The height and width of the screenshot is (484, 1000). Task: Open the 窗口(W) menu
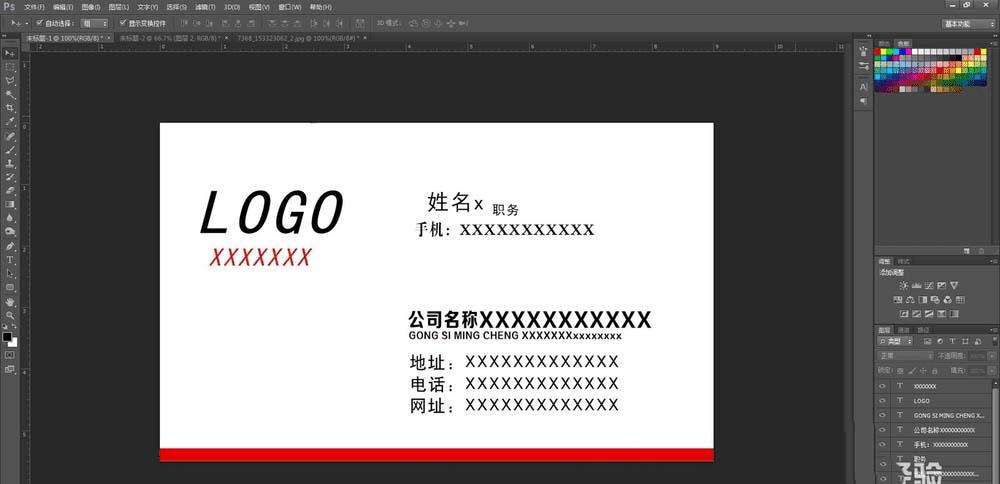[290, 7]
